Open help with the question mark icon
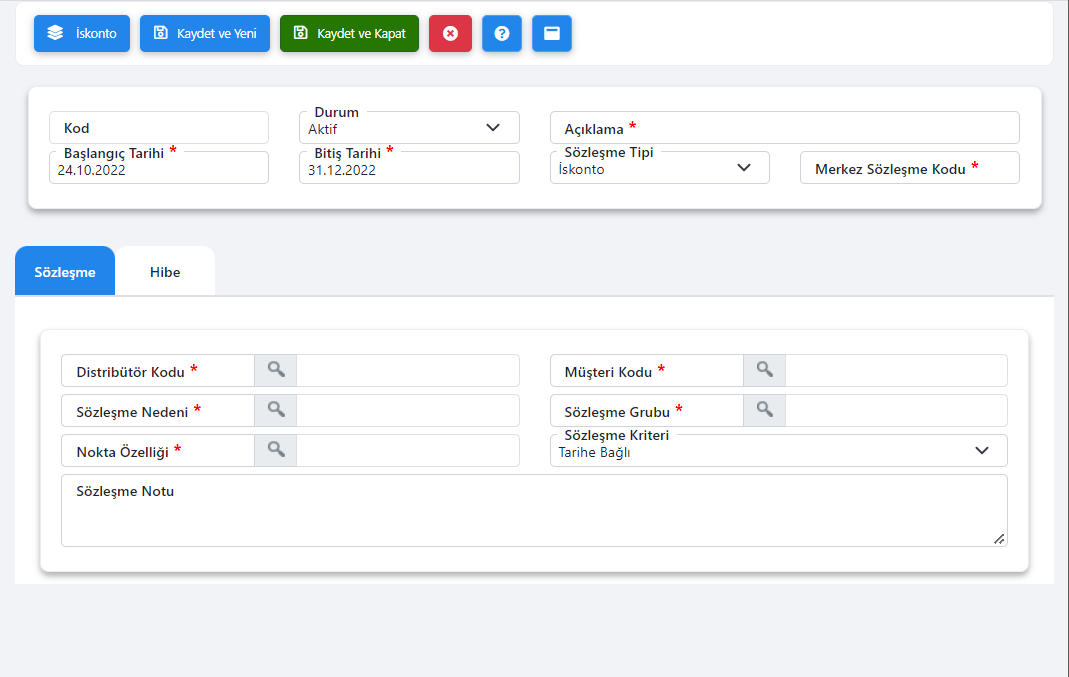Viewport: 1069px width, 677px height. 502,33
